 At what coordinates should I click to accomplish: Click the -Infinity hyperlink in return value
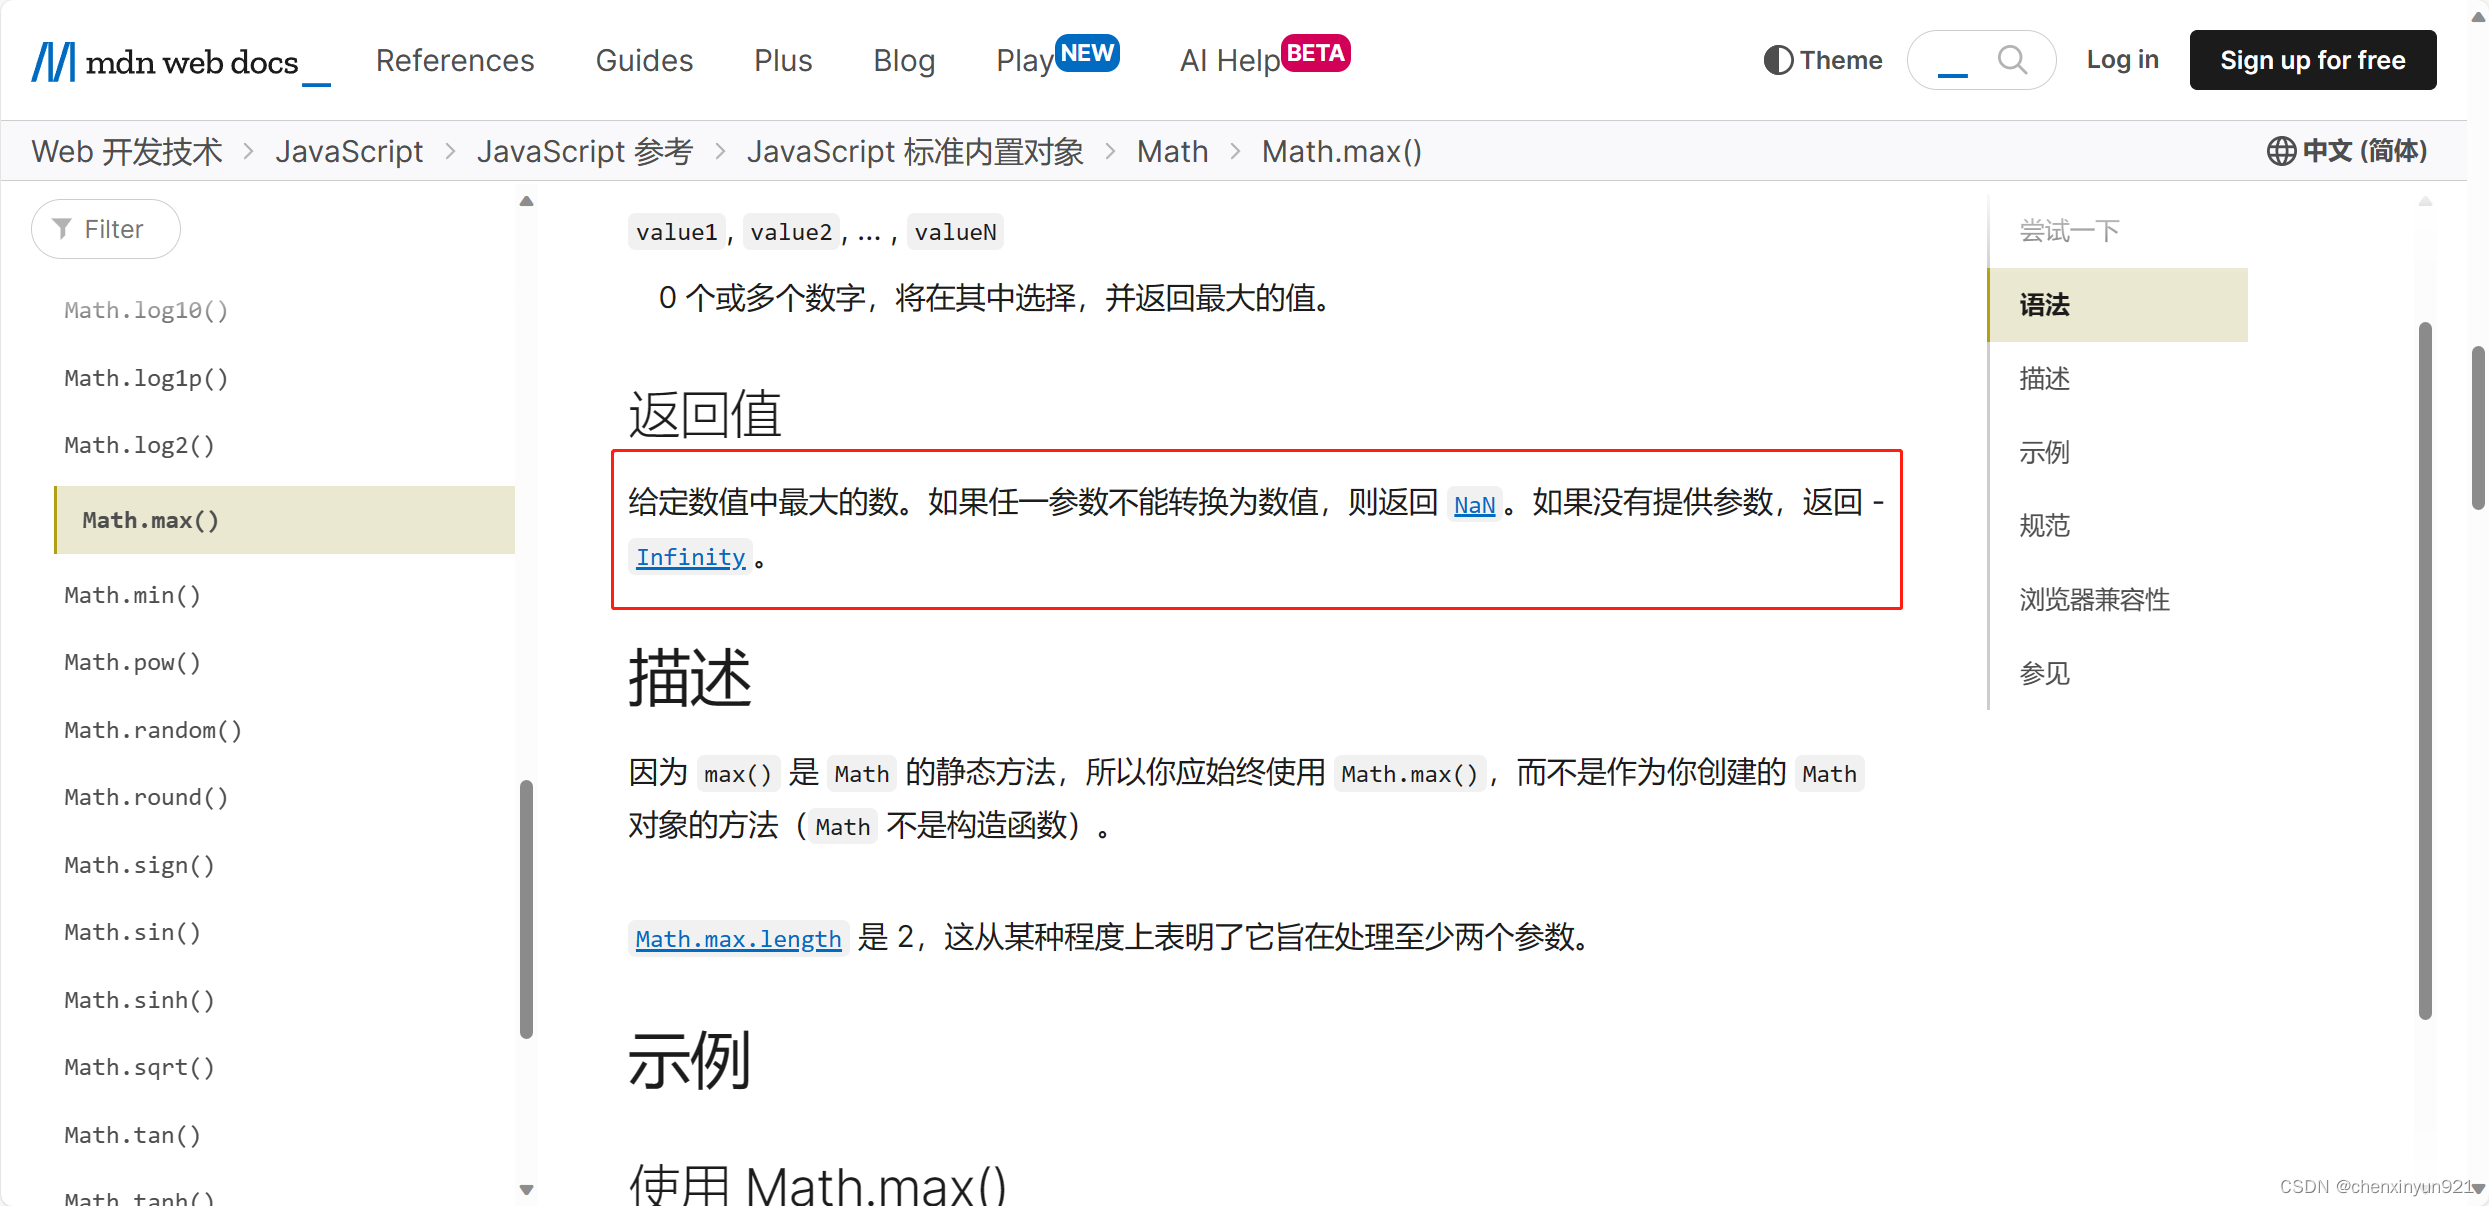click(x=691, y=555)
